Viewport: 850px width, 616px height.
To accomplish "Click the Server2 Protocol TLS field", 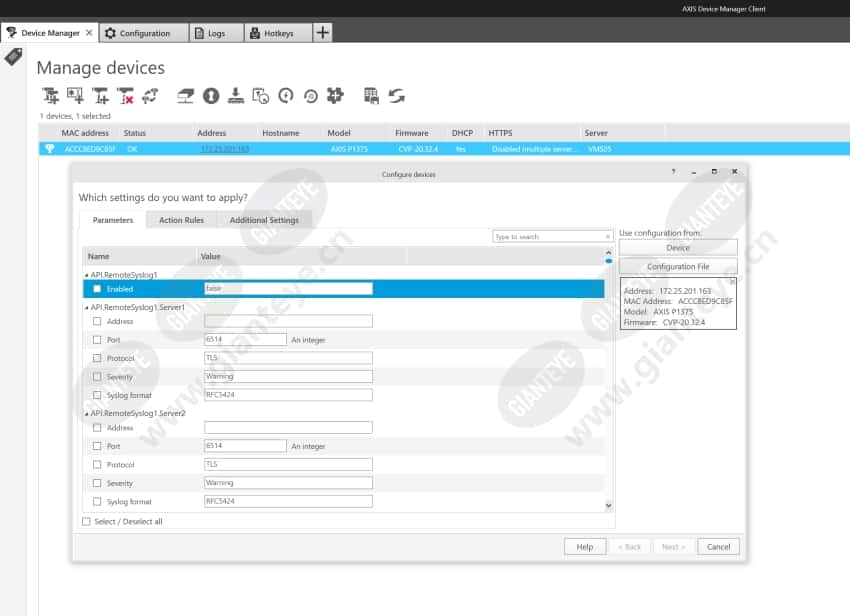I will click(x=288, y=464).
